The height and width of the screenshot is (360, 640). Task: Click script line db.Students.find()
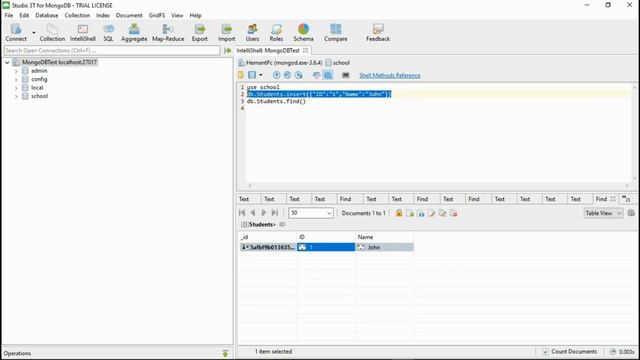276,101
